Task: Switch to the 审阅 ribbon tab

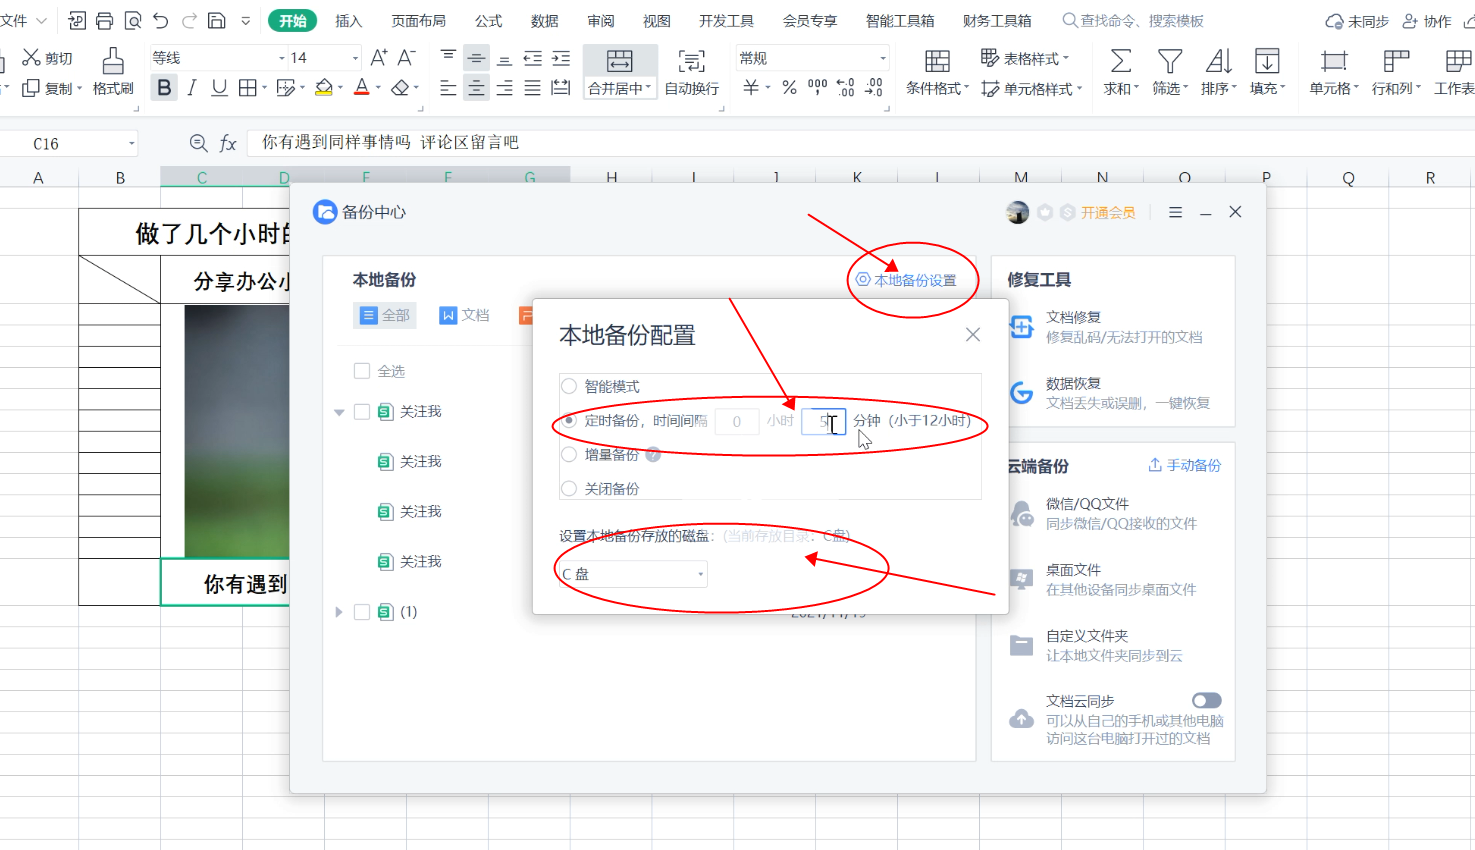Action: (601, 20)
